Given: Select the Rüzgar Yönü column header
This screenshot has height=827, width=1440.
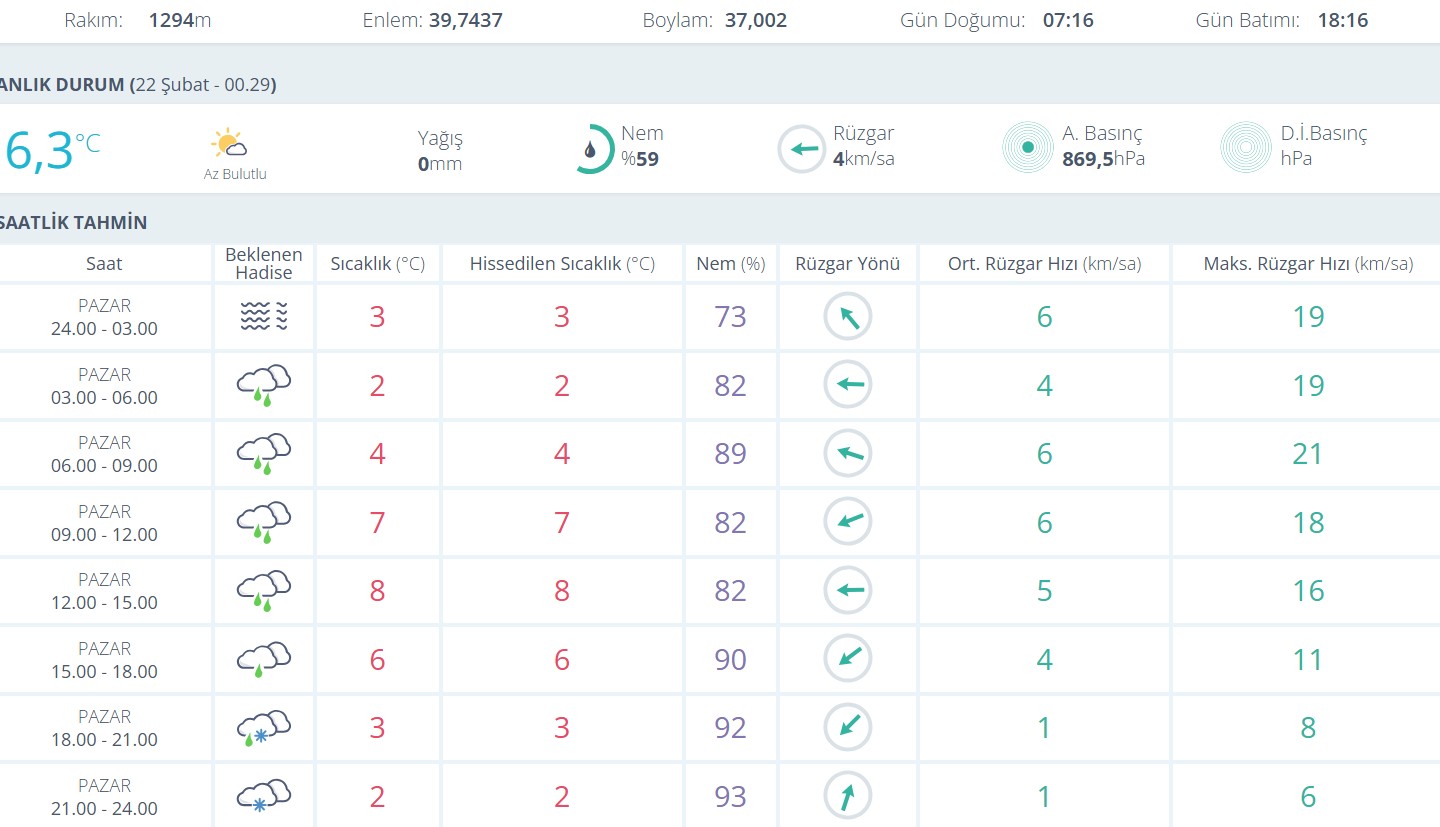Looking at the screenshot, I should [848, 264].
